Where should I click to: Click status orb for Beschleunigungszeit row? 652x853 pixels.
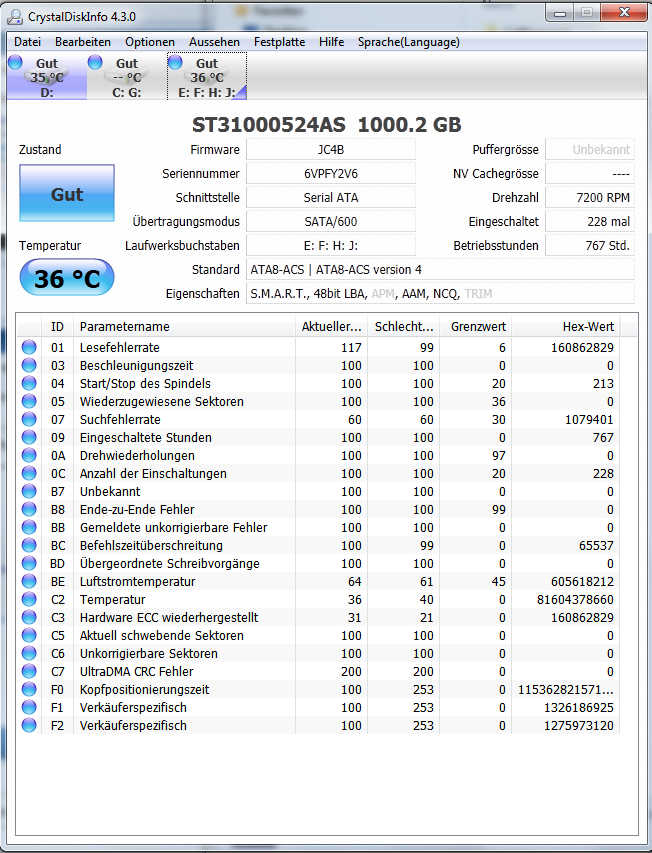[x=29, y=365]
